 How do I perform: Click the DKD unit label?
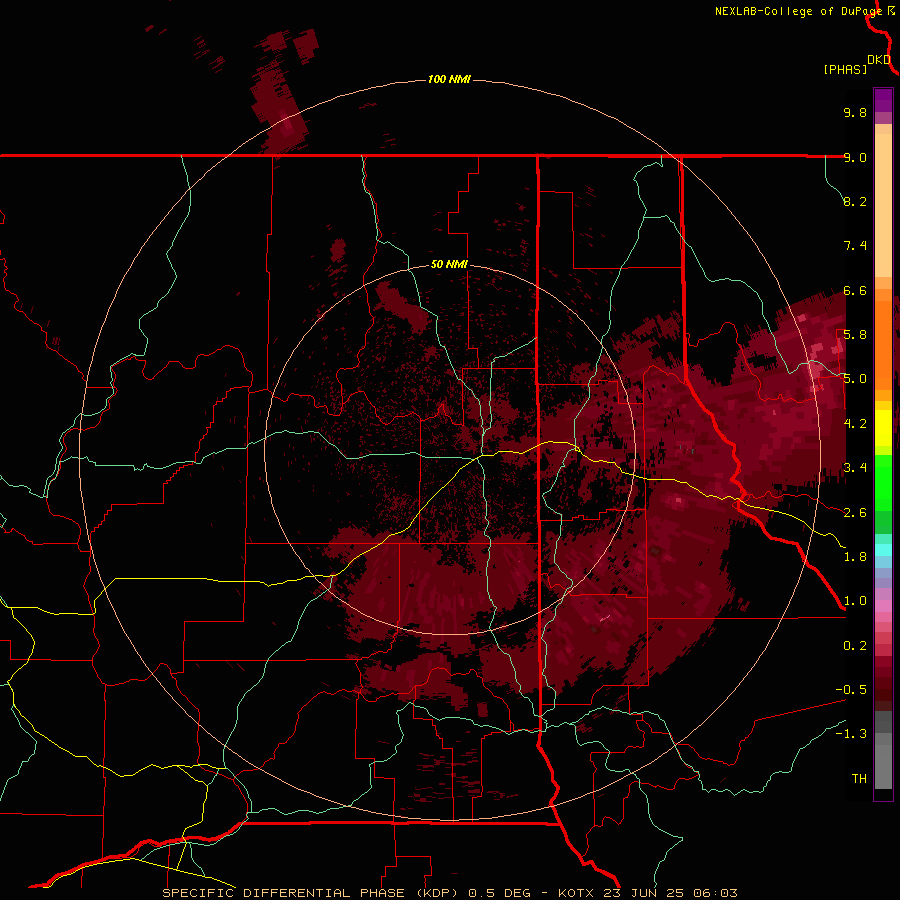(x=879, y=60)
